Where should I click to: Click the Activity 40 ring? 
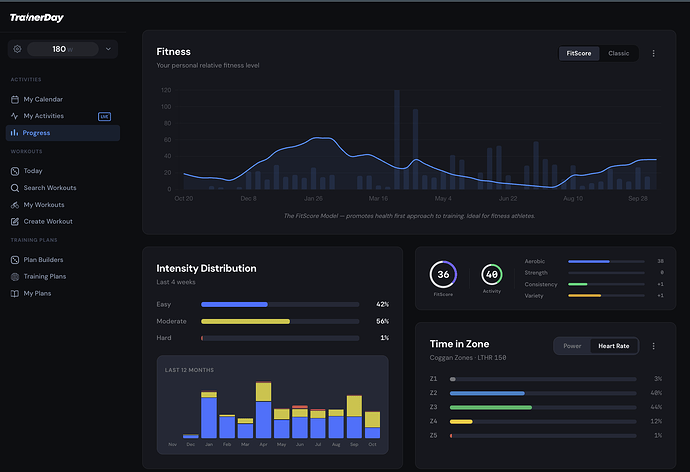tap(492, 274)
